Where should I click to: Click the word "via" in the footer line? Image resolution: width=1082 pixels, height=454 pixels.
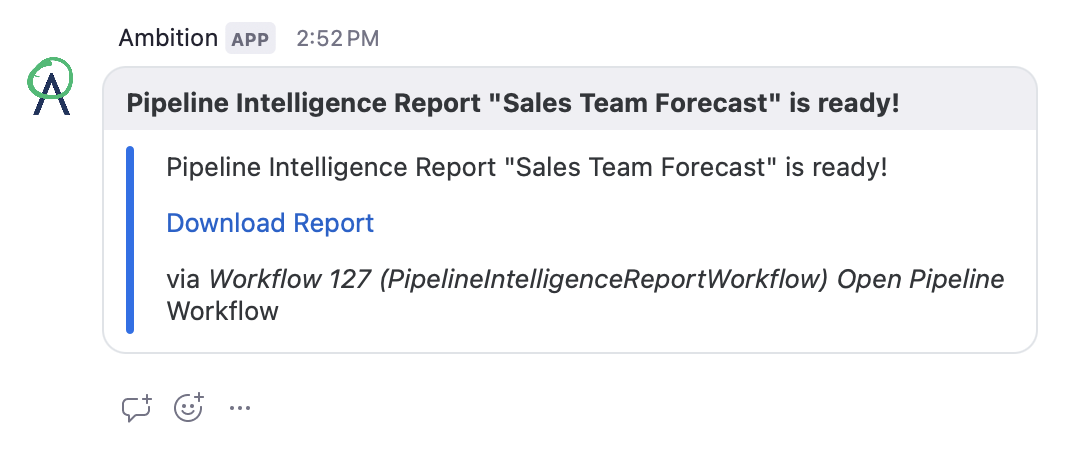184,279
